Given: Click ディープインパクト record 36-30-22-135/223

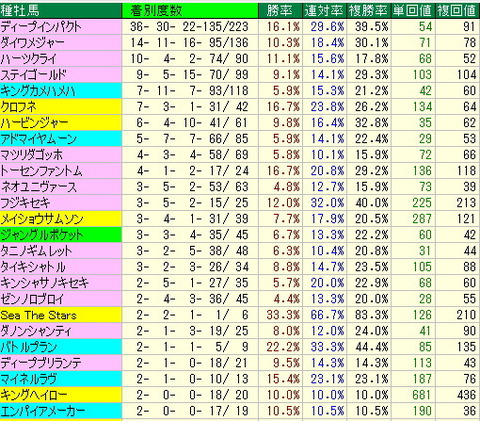Looking at the screenshot, I should click(189, 27).
